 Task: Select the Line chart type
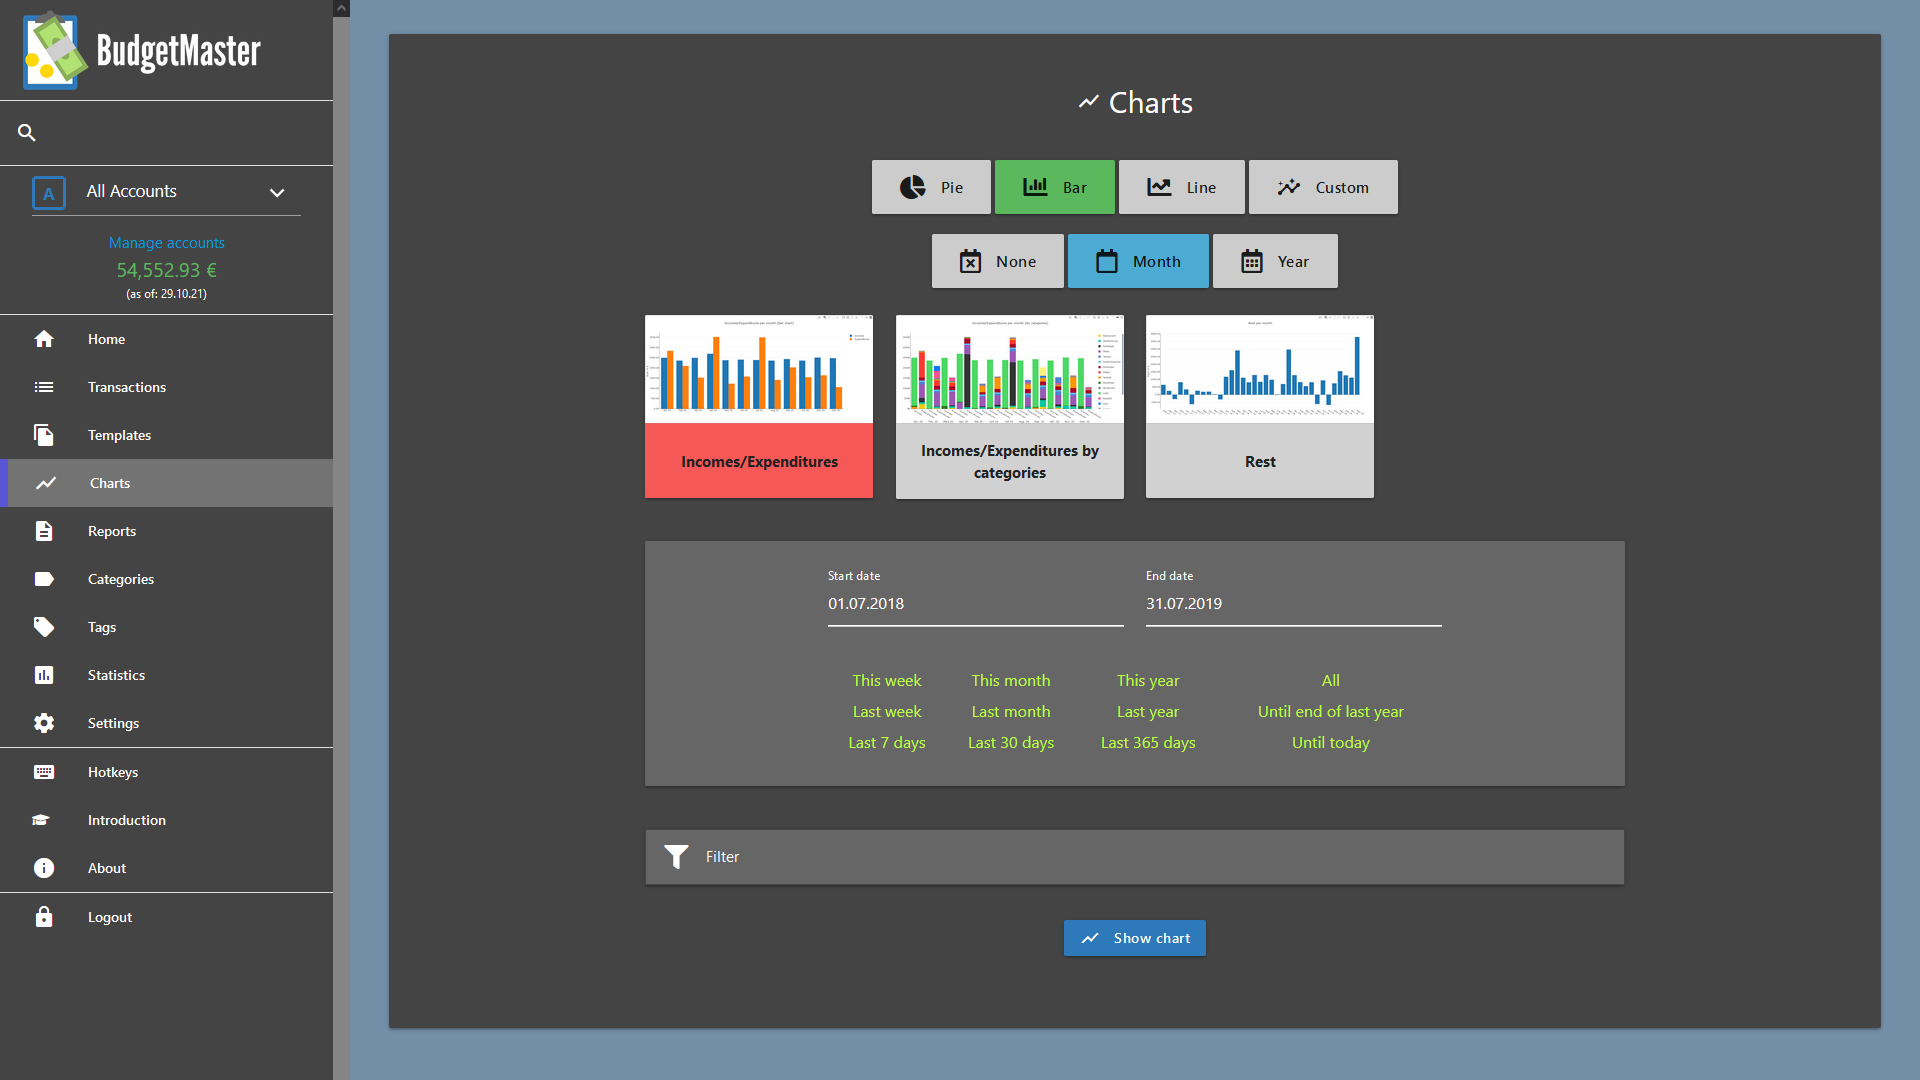tap(1182, 187)
